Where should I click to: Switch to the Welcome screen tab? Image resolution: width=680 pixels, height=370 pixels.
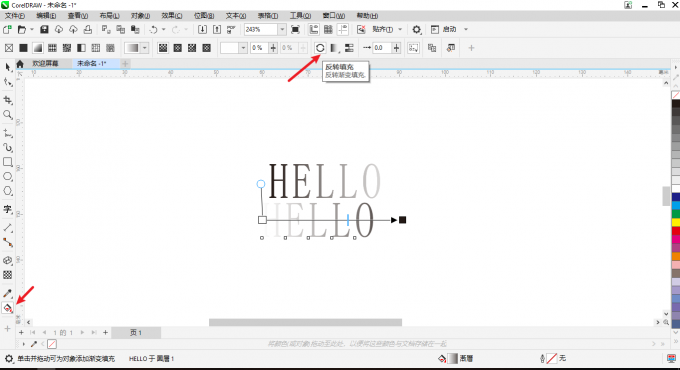(45, 64)
